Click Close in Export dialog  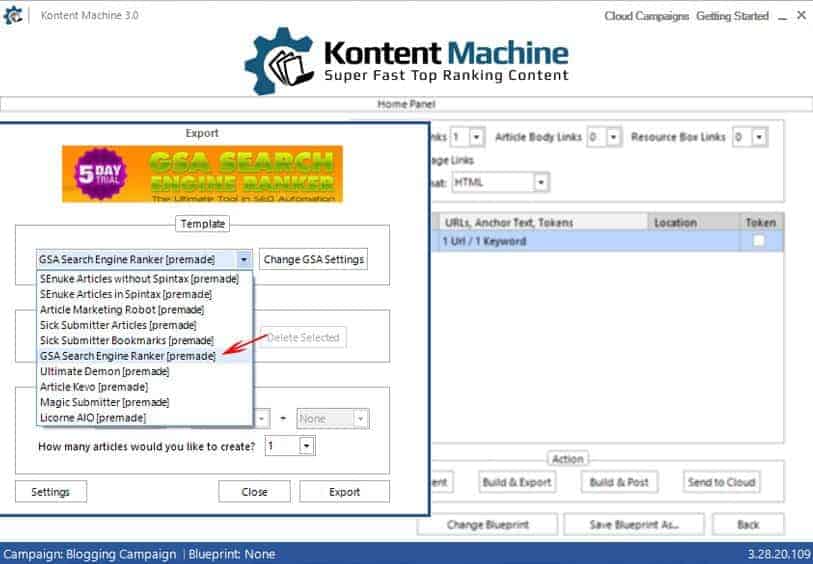(254, 491)
